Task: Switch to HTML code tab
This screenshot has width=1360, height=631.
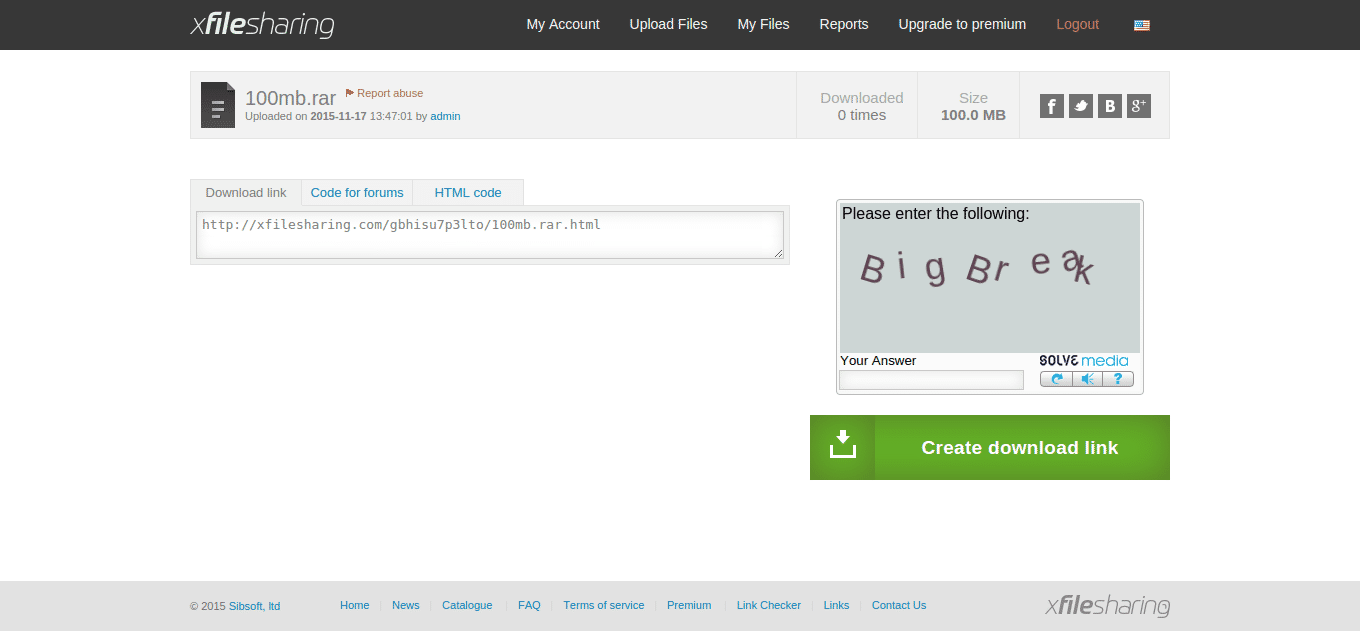Action: pyautogui.click(x=468, y=193)
